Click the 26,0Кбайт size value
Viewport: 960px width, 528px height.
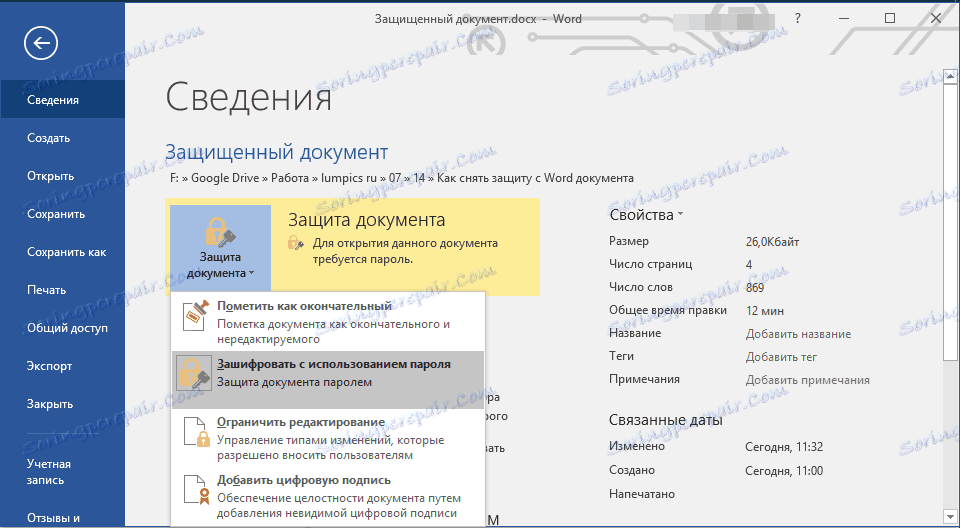pos(773,242)
